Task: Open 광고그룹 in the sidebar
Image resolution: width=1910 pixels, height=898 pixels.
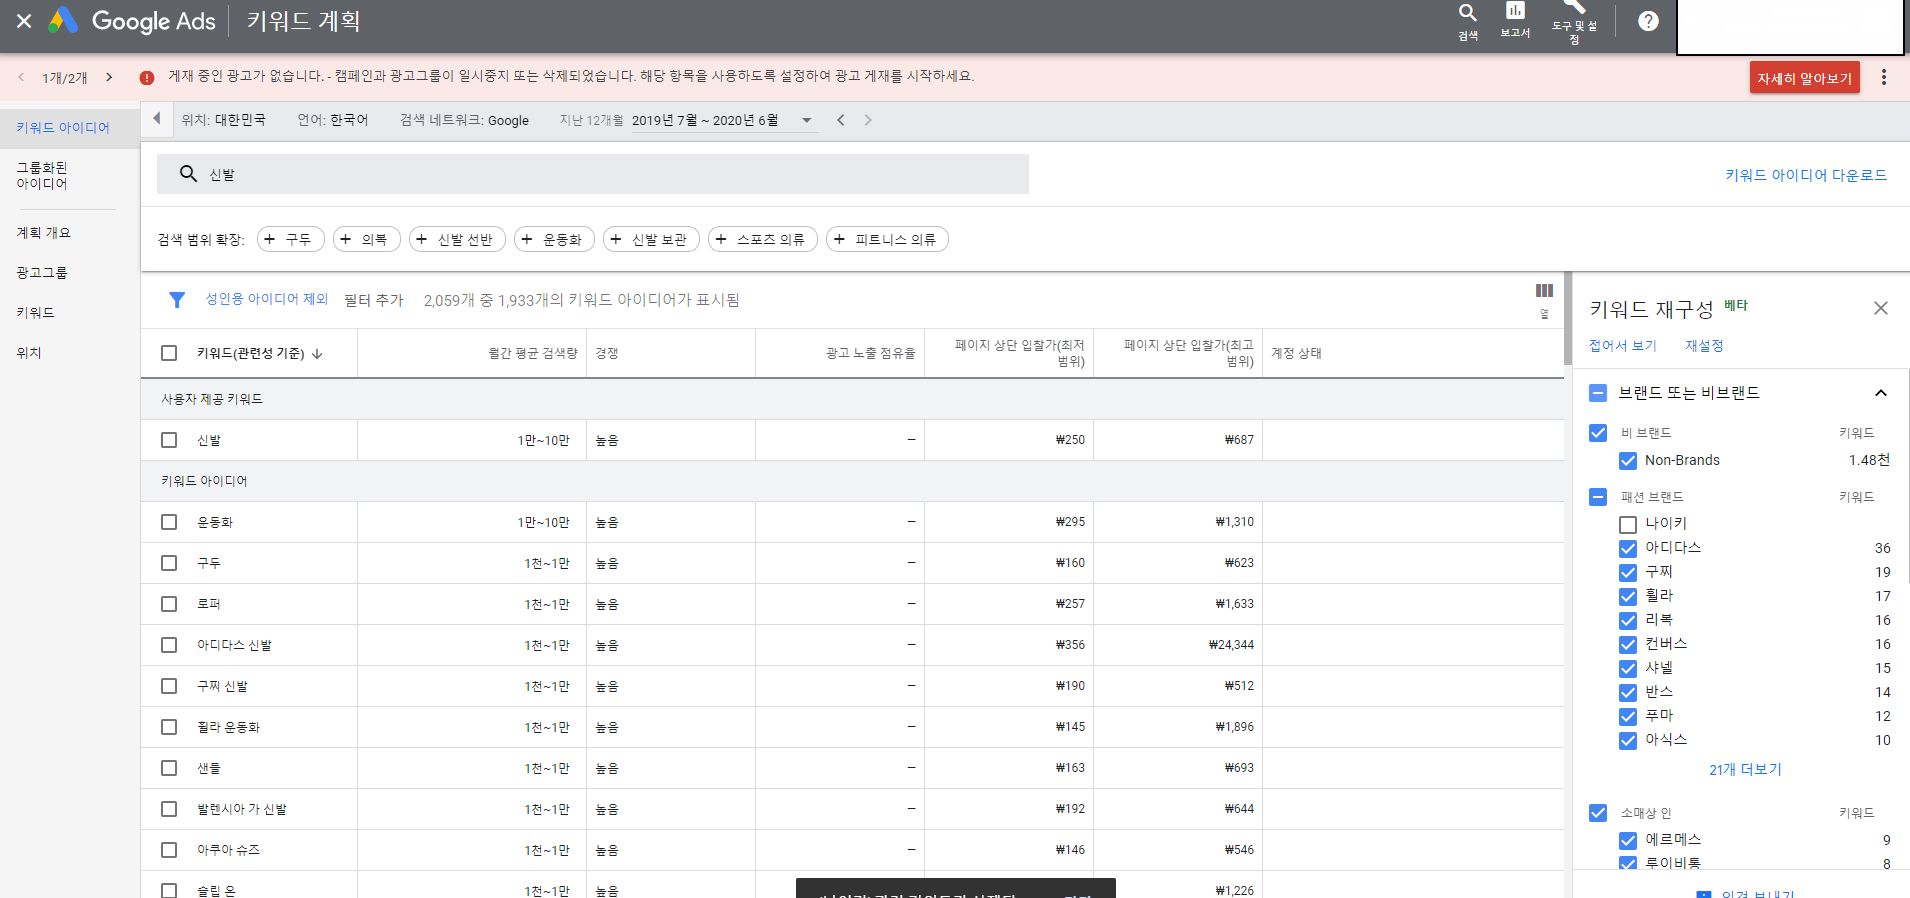Action: pos(42,273)
